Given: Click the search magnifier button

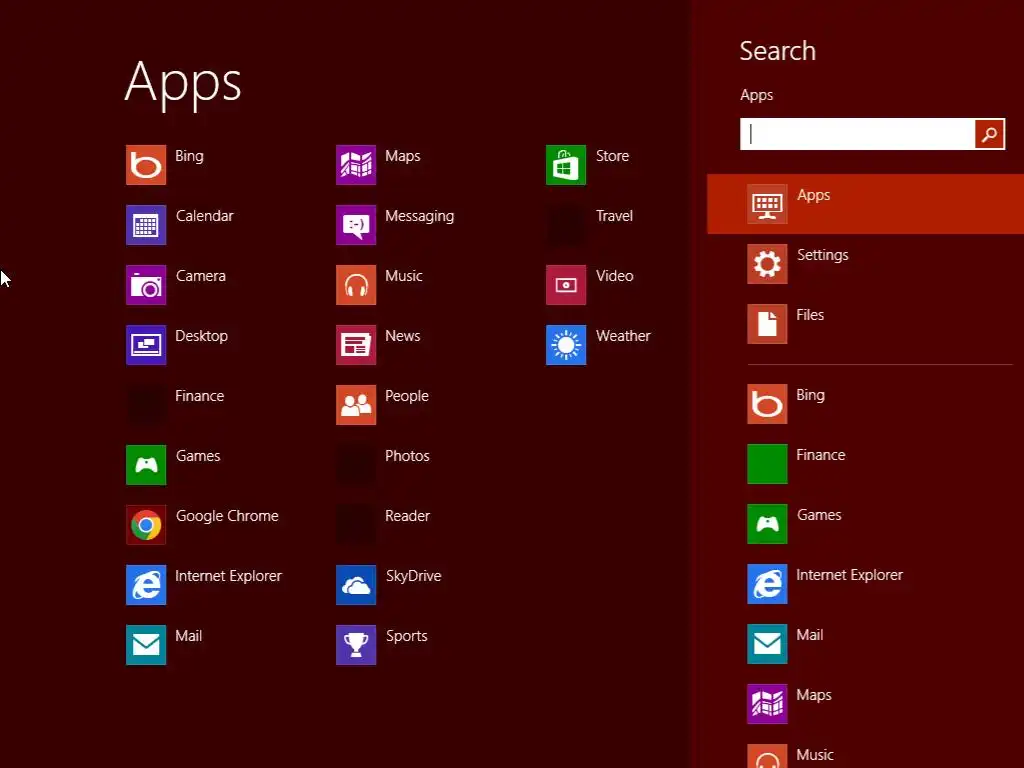Looking at the screenshot, I should coord(989,135).
